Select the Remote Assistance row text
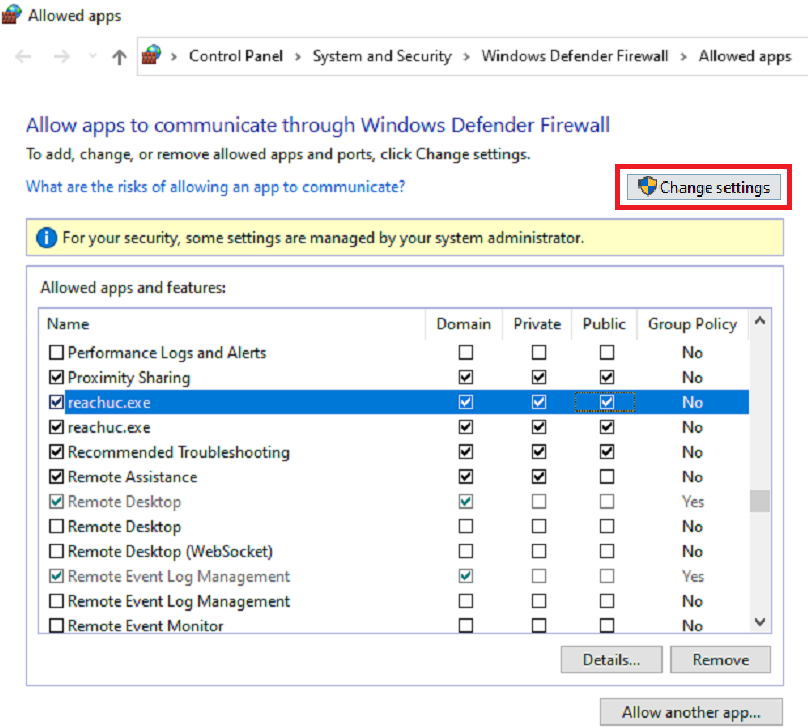 pos(132,477)
